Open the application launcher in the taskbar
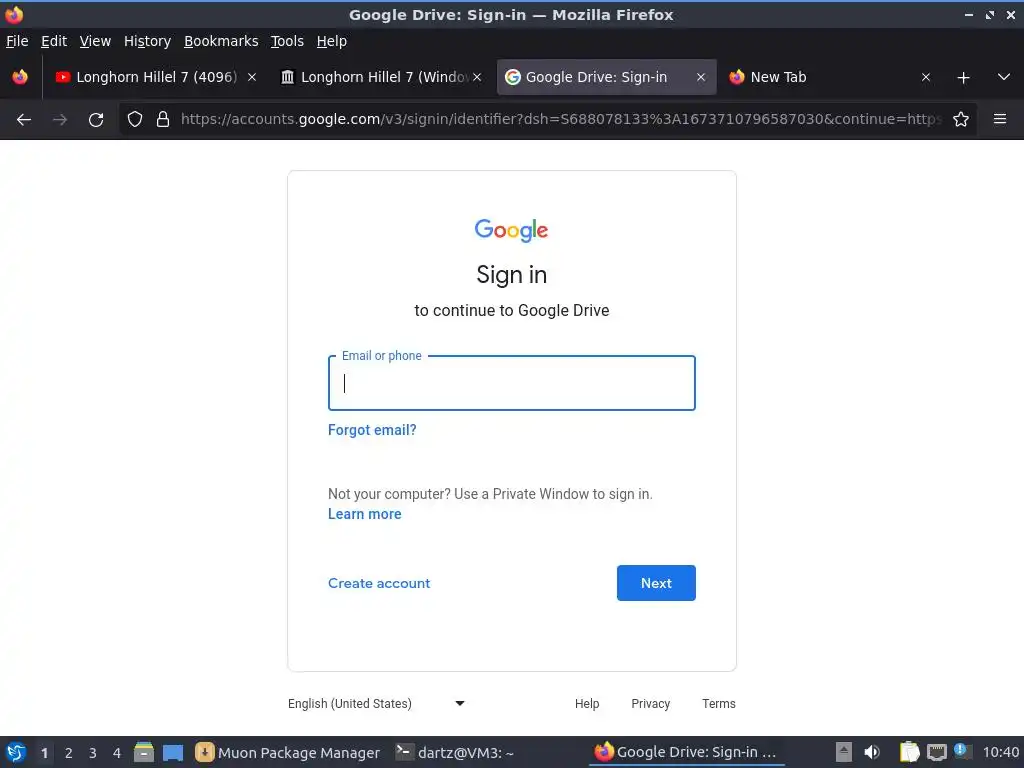Image resolution: width=1024 pixels, height=768 pixels. coord(16,752)
